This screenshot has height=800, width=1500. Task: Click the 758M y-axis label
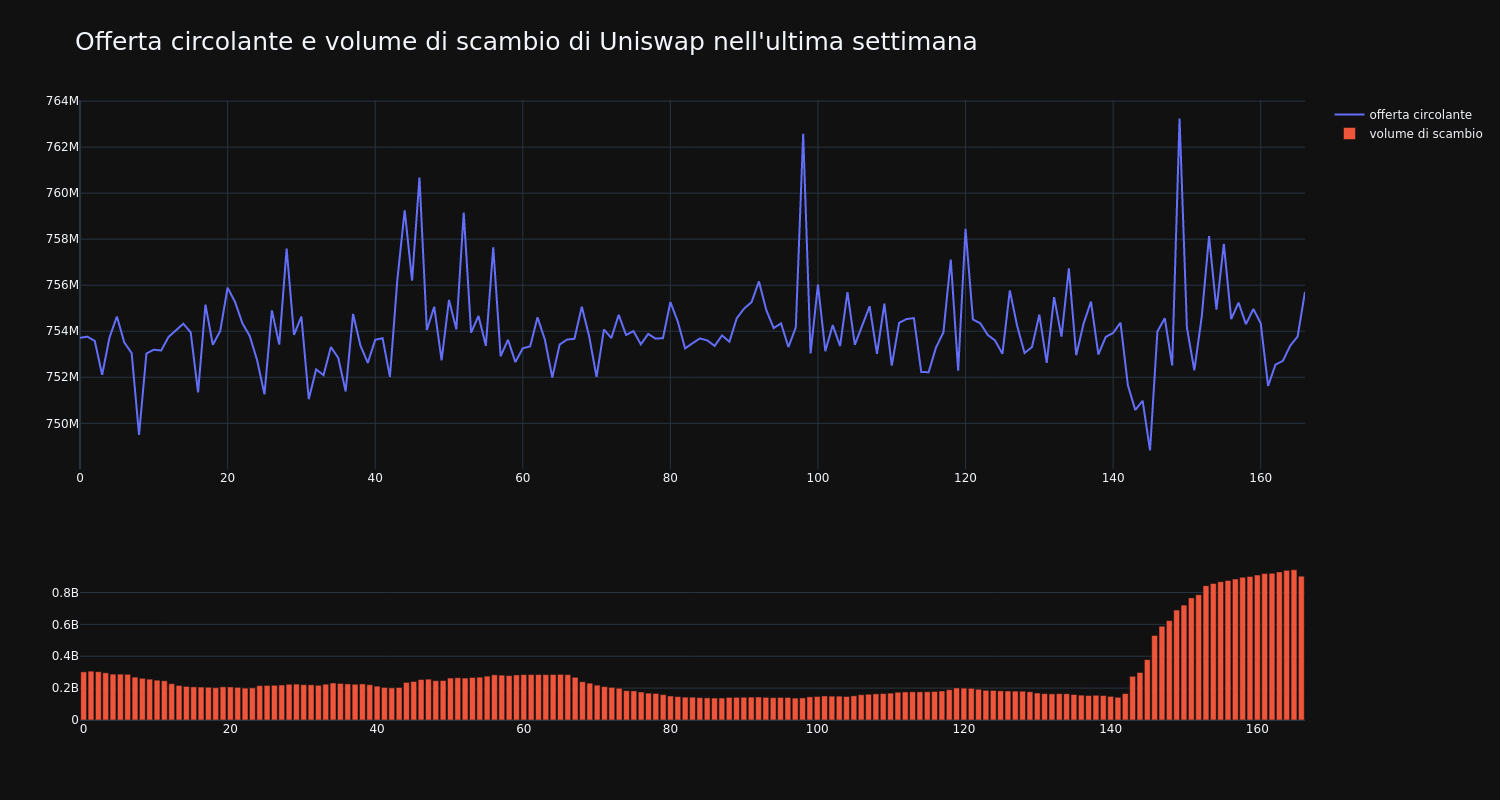click(62, 239)
